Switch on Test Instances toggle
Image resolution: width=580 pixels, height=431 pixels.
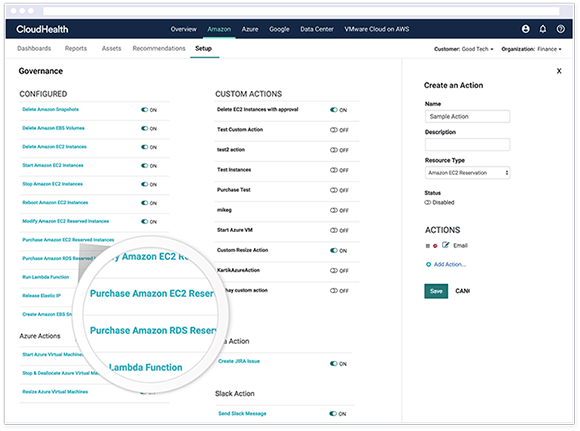[x=334, y=170]
